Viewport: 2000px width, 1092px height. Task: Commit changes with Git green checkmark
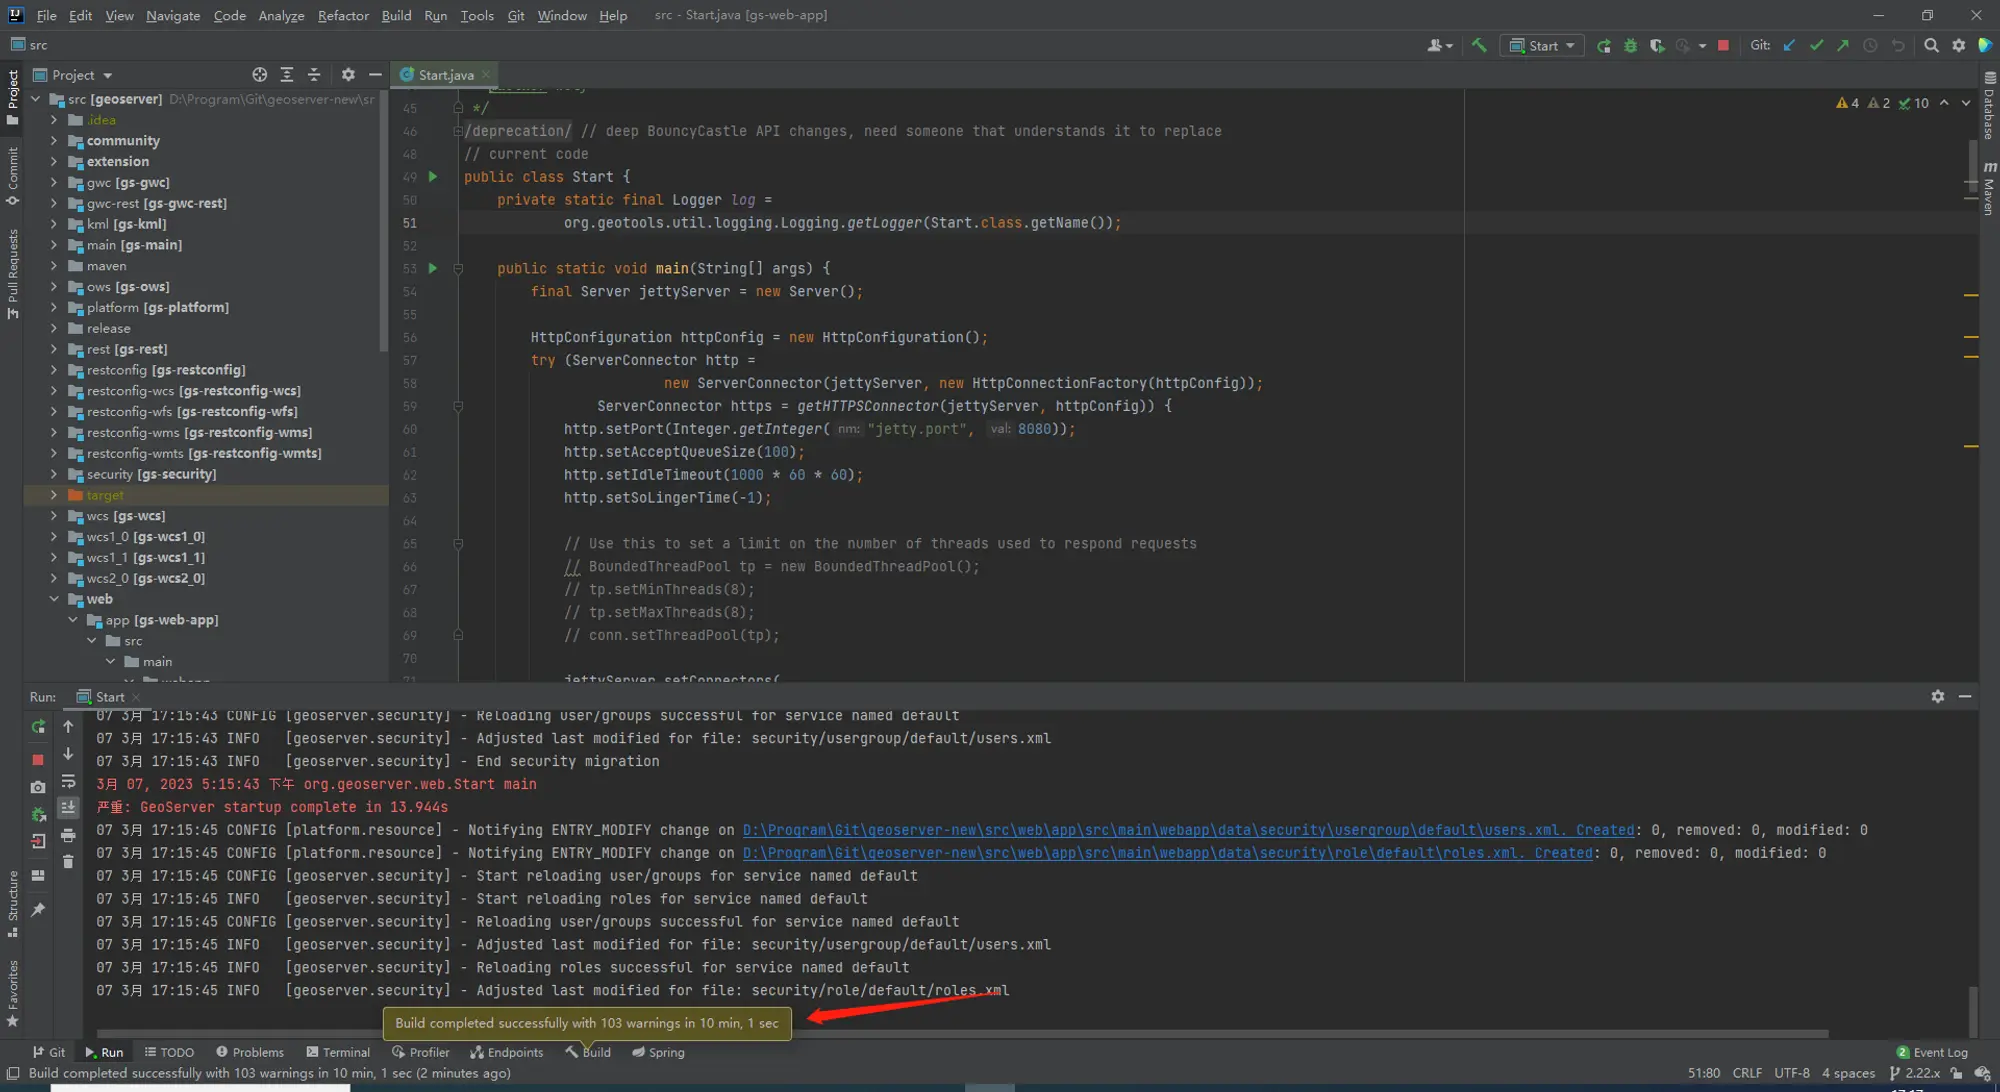(x=1816, y=45)
